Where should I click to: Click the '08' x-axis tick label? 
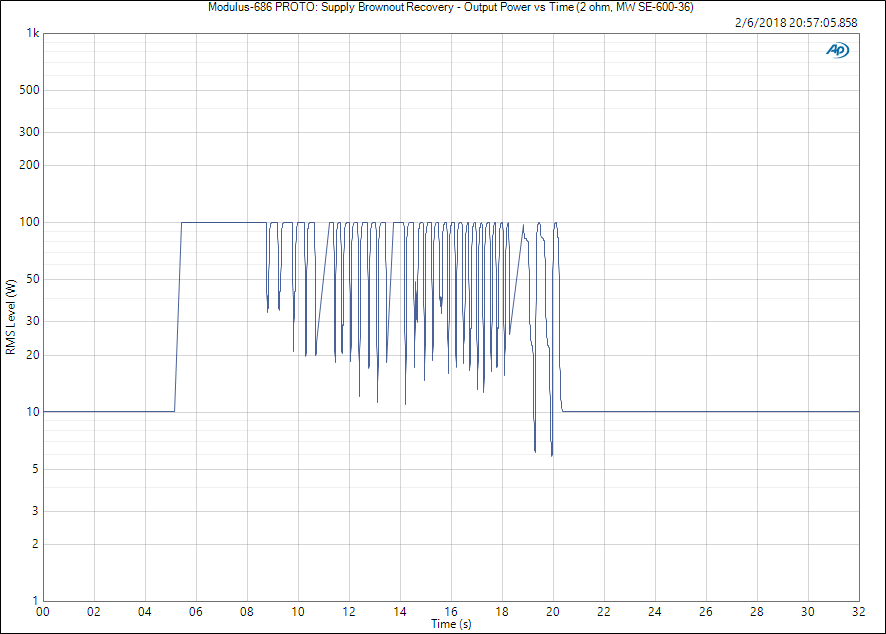click(x=247, y=612)
